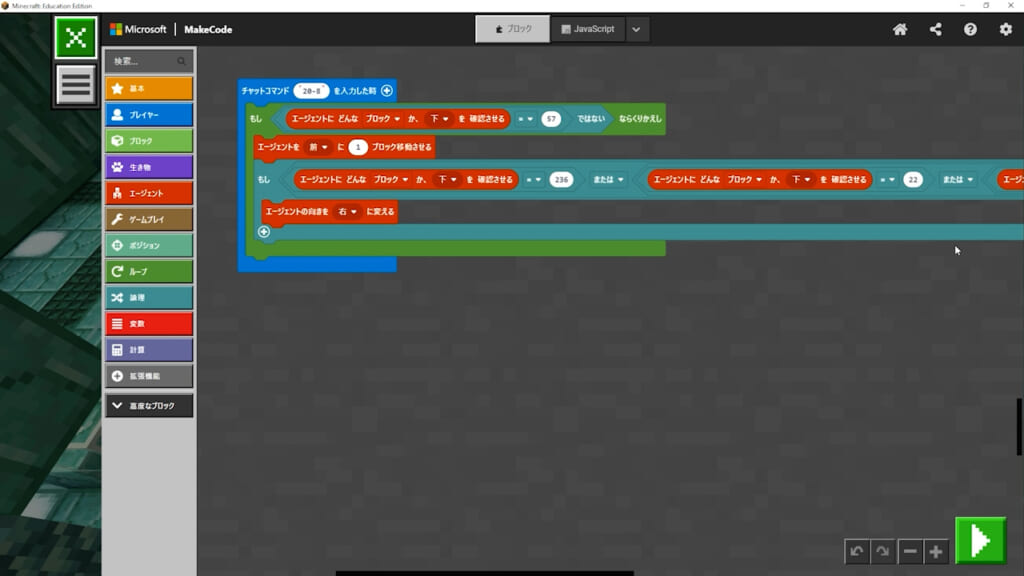Expand the 高度なブロック section
Screen dimensions: 1024x576
pyautogui.click(x=148, y=406)
